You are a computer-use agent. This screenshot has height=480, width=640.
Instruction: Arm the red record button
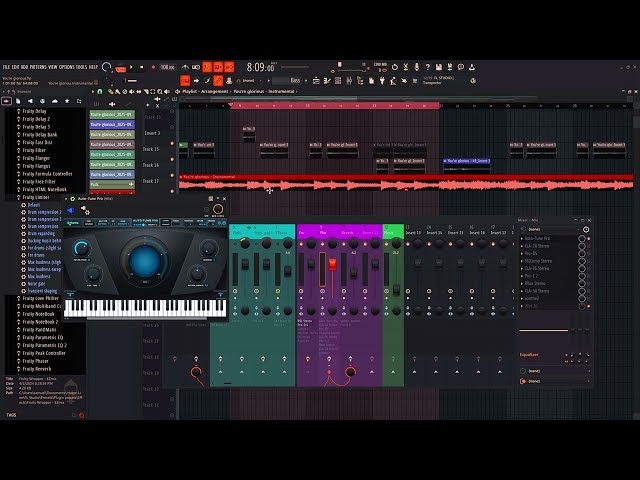pyautogui.click(x=153, y=67)
